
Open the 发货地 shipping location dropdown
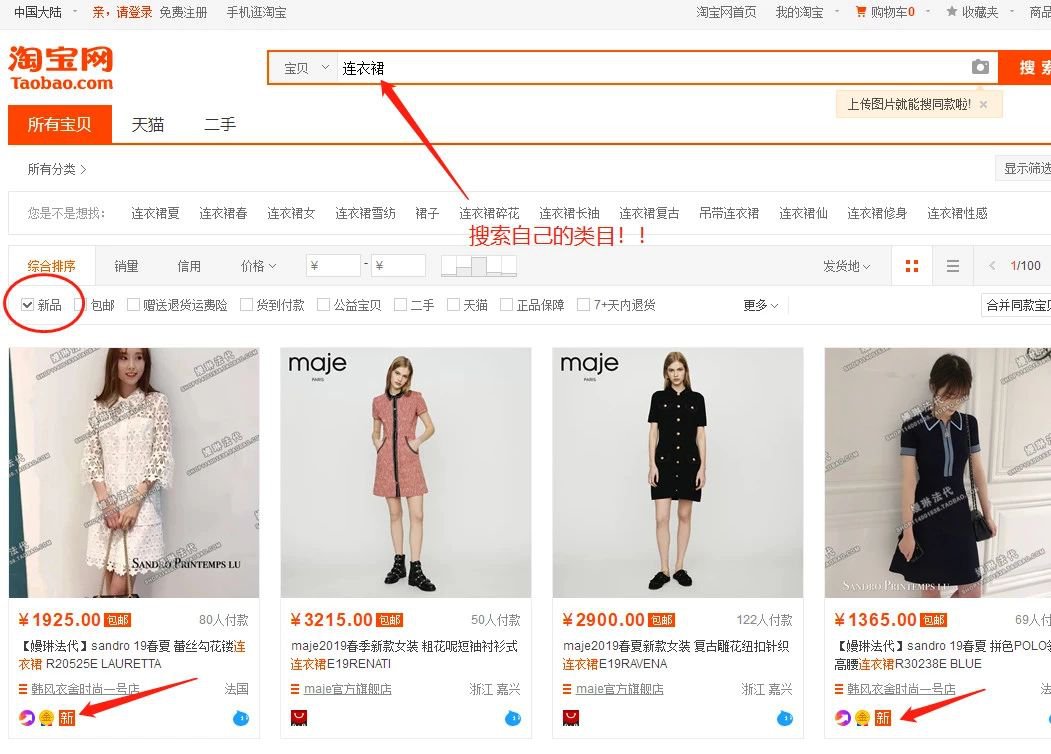(x=846, y=266)
